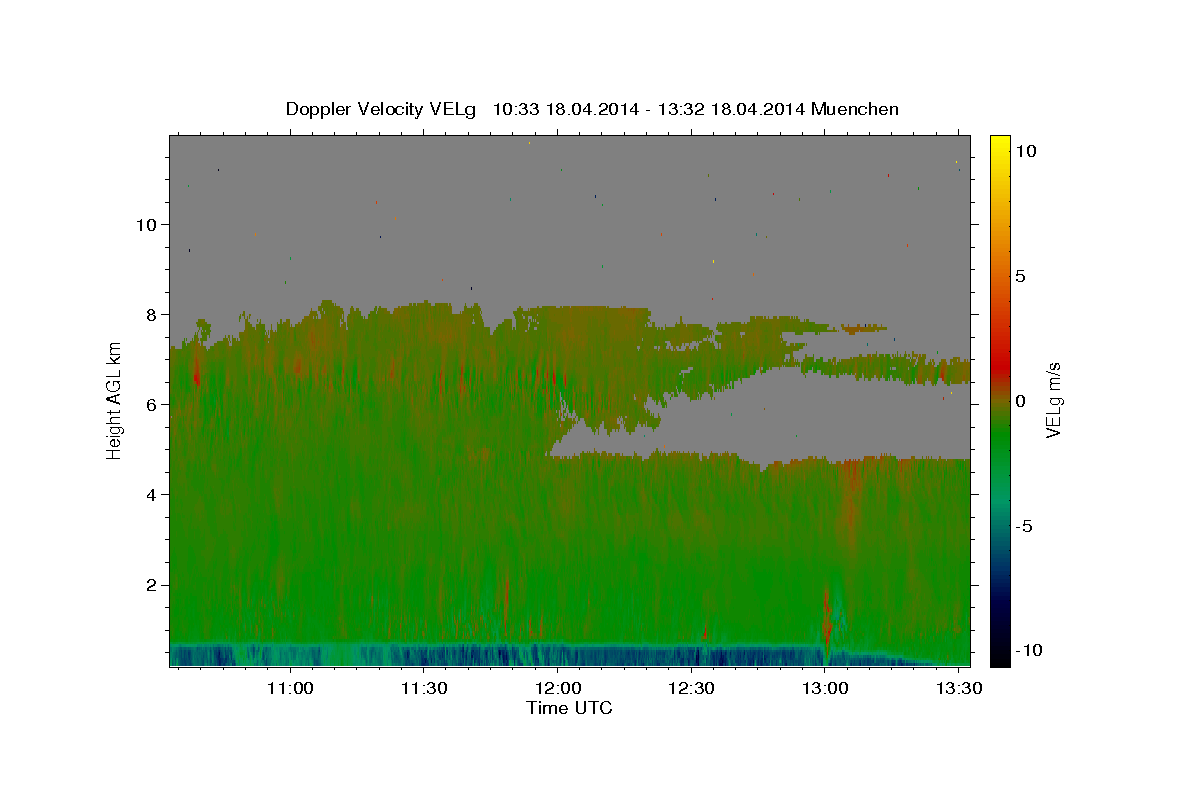
Task: Click the blue low-level velocity band near ground
Action: coord(520,655)
